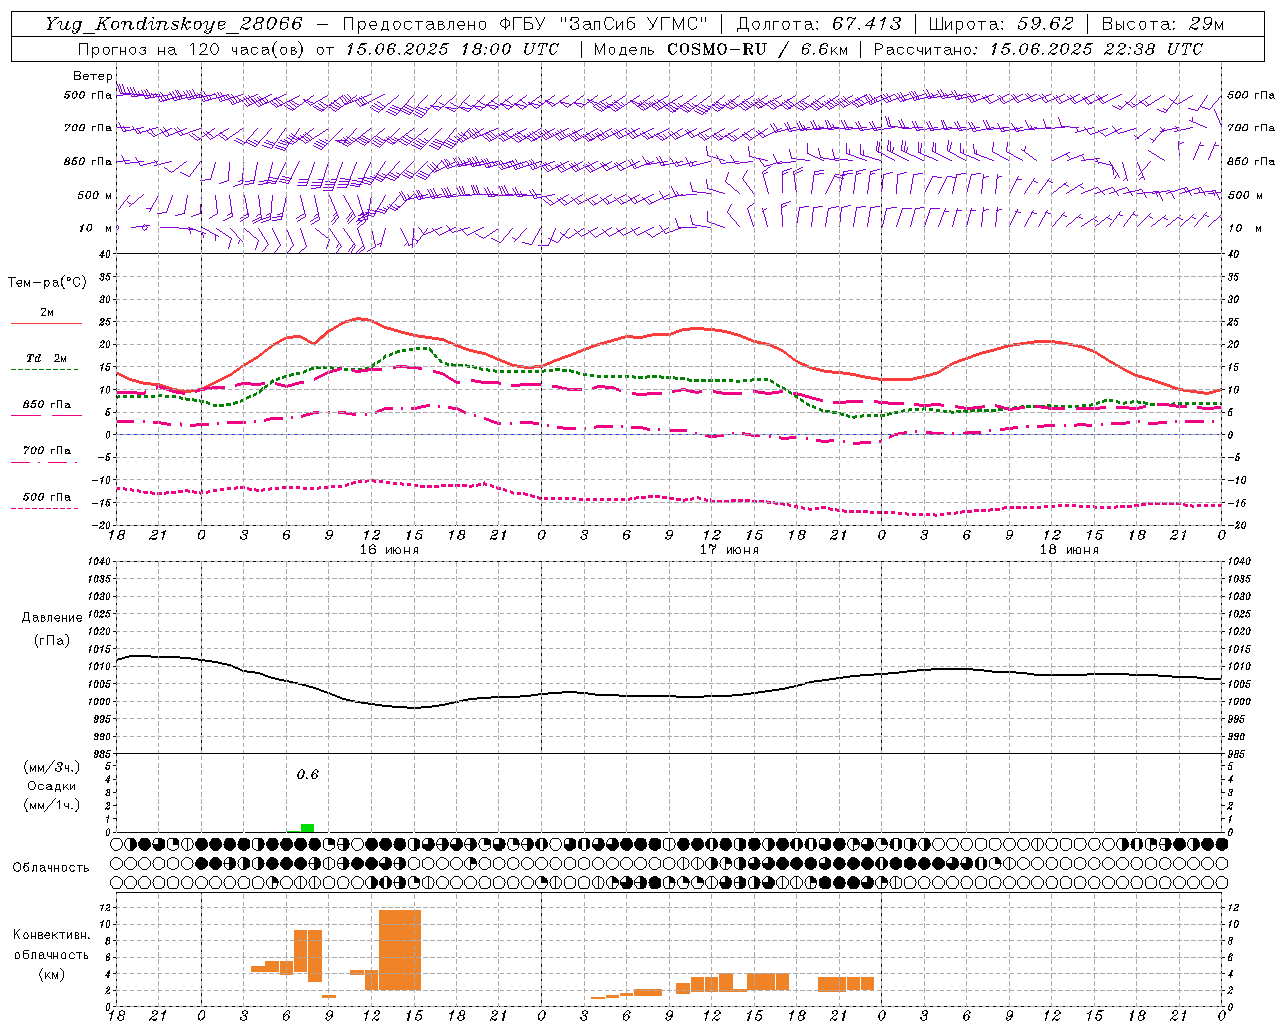Click the Долгота: 67.413 value
This screenshot has height=1024, width=1280.
(x=818, y=24)
